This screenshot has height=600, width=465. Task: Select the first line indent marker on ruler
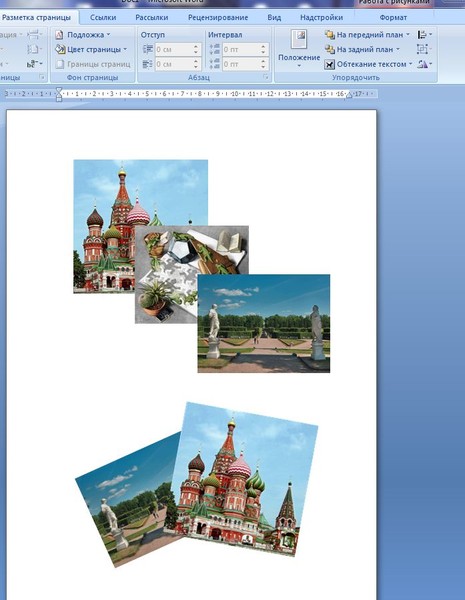coord(59,90)
